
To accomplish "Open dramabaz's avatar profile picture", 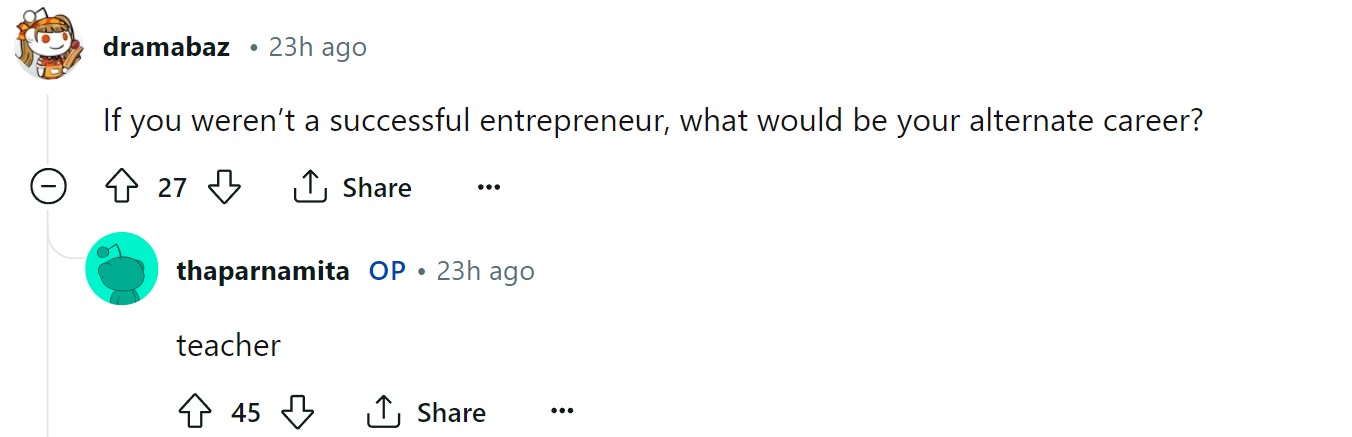I will (x=48, y=47).
